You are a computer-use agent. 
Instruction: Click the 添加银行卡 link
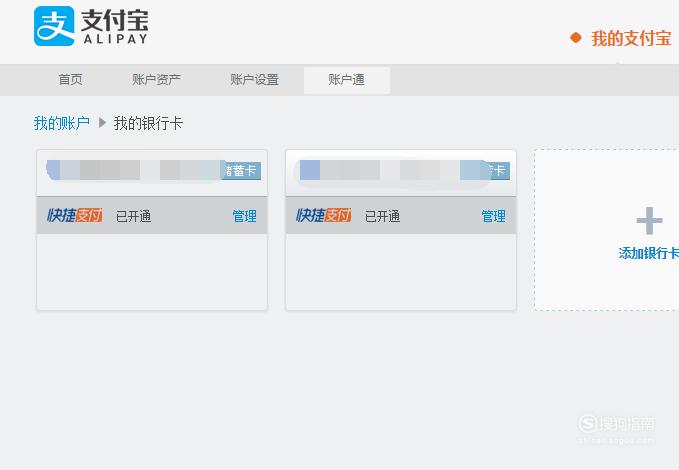[649, 253]
